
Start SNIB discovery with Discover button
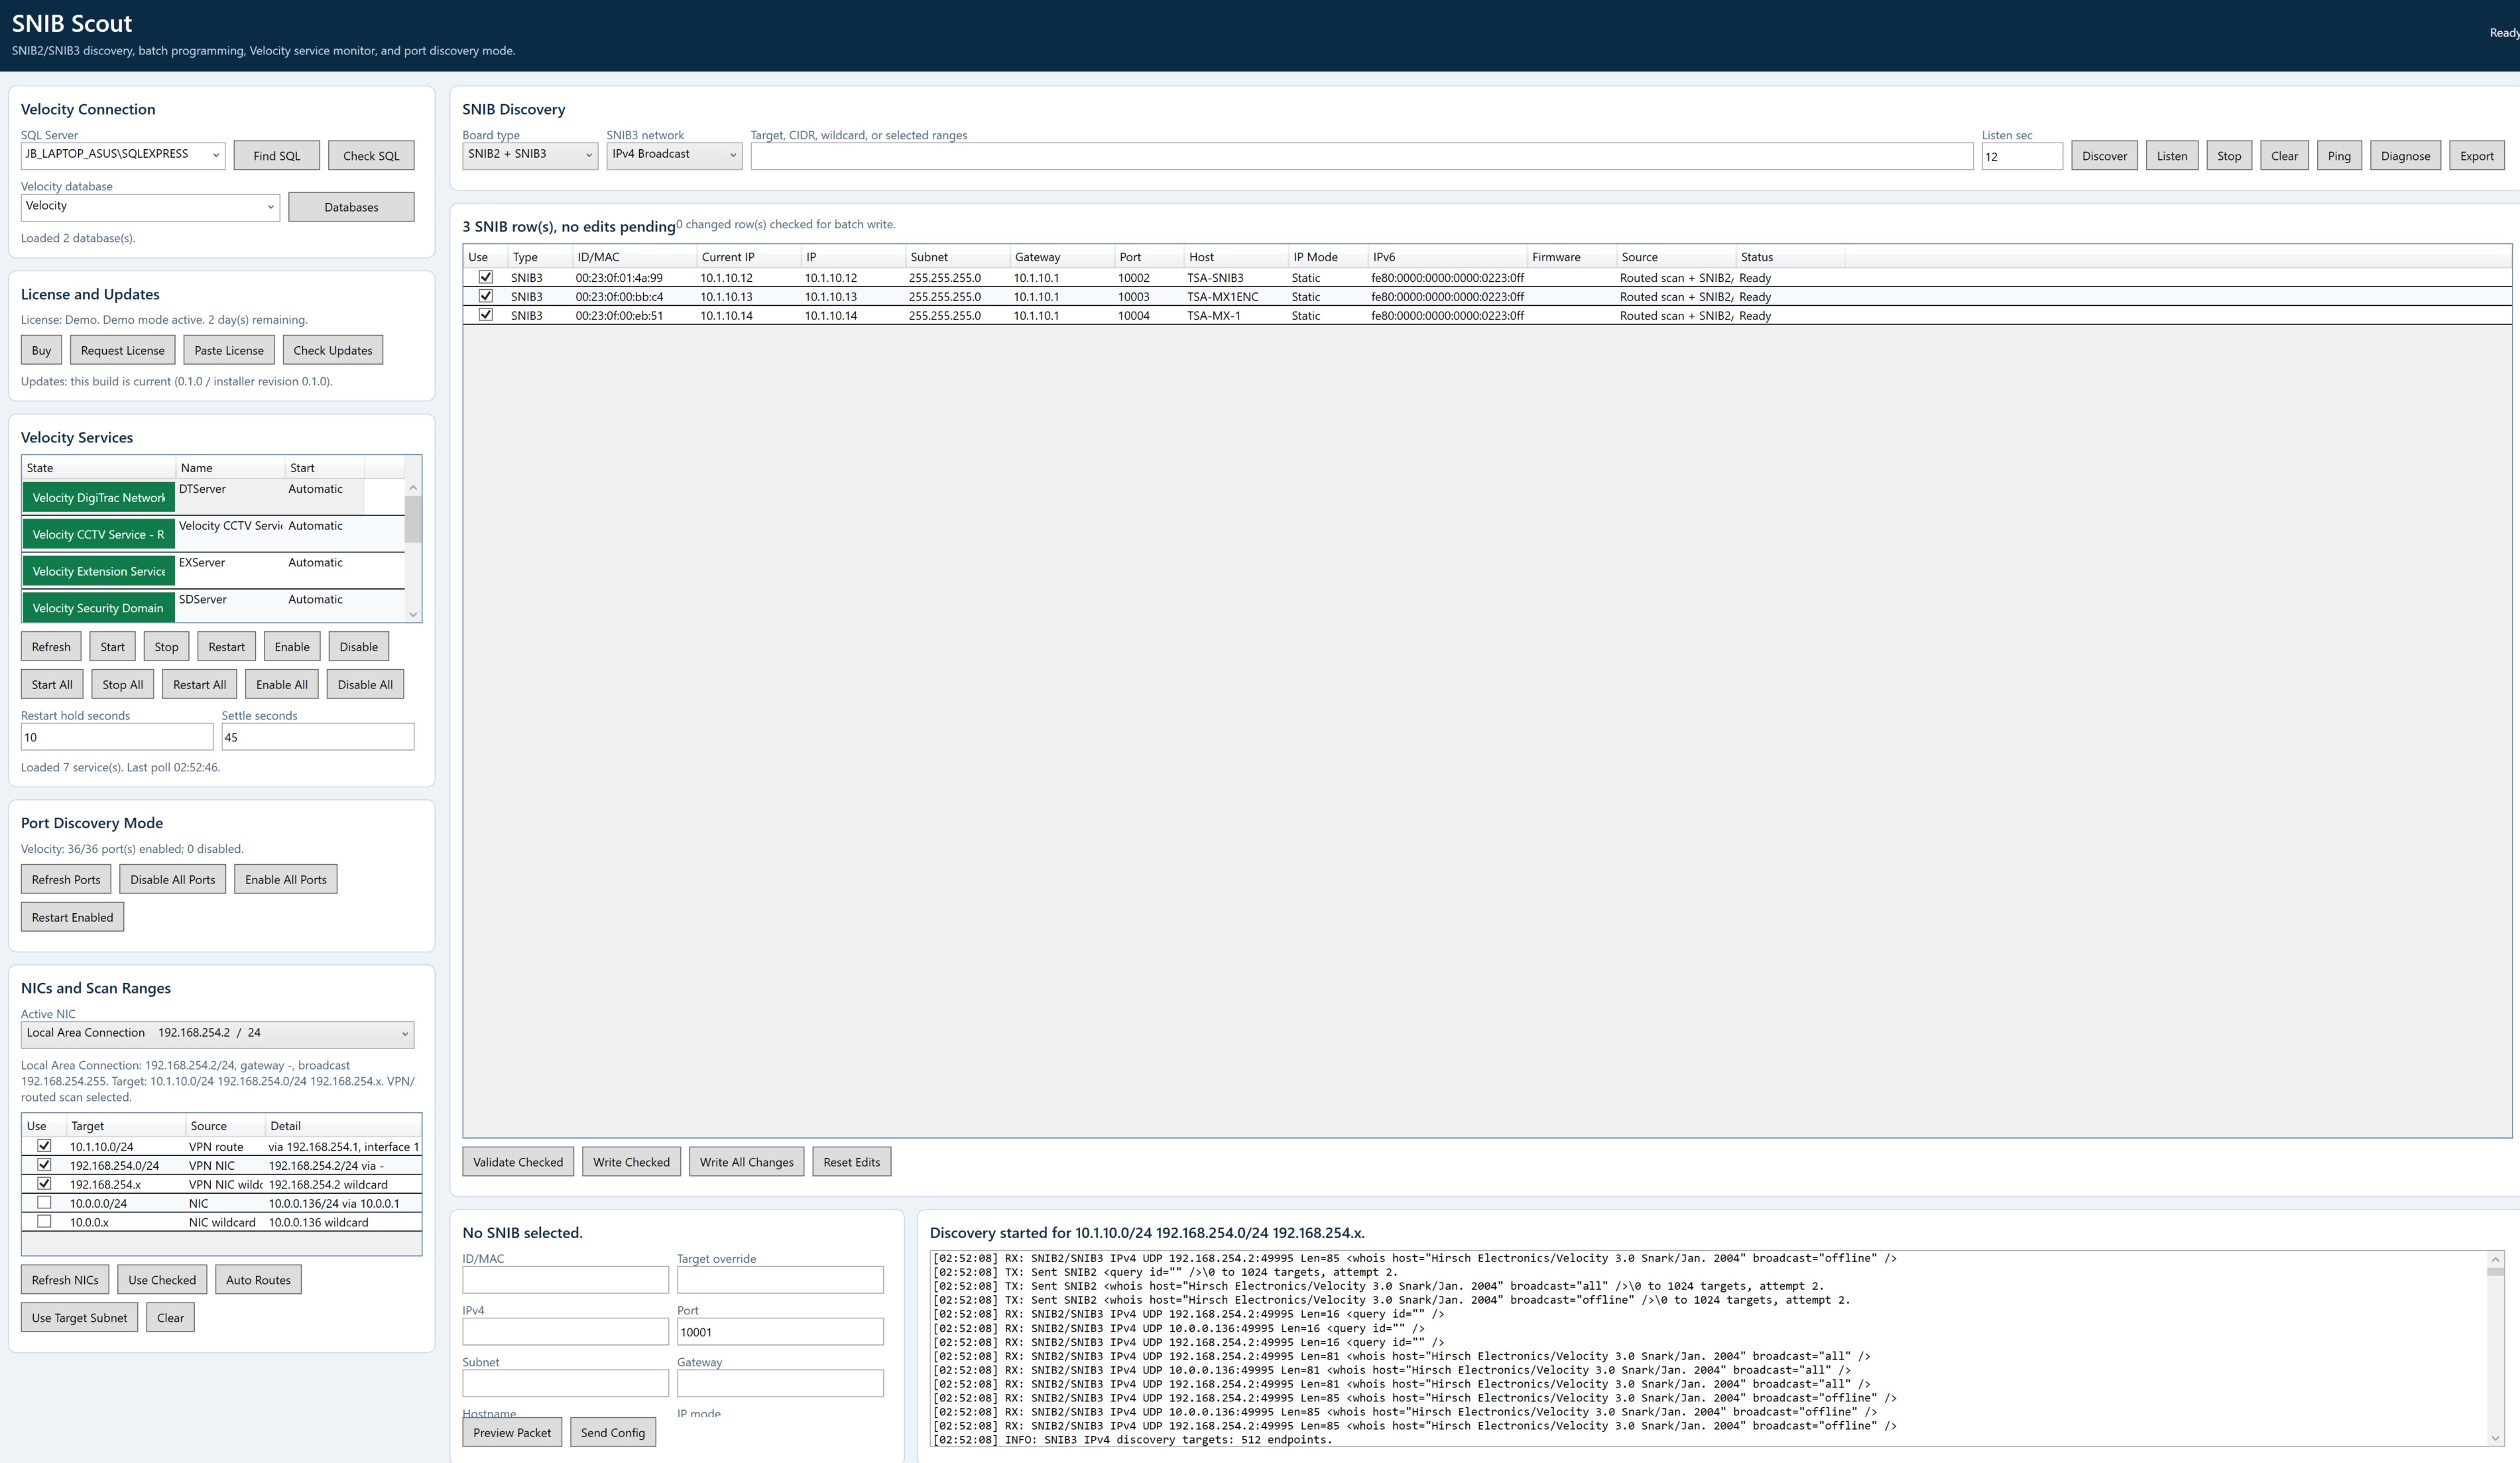coord(2104,156)
